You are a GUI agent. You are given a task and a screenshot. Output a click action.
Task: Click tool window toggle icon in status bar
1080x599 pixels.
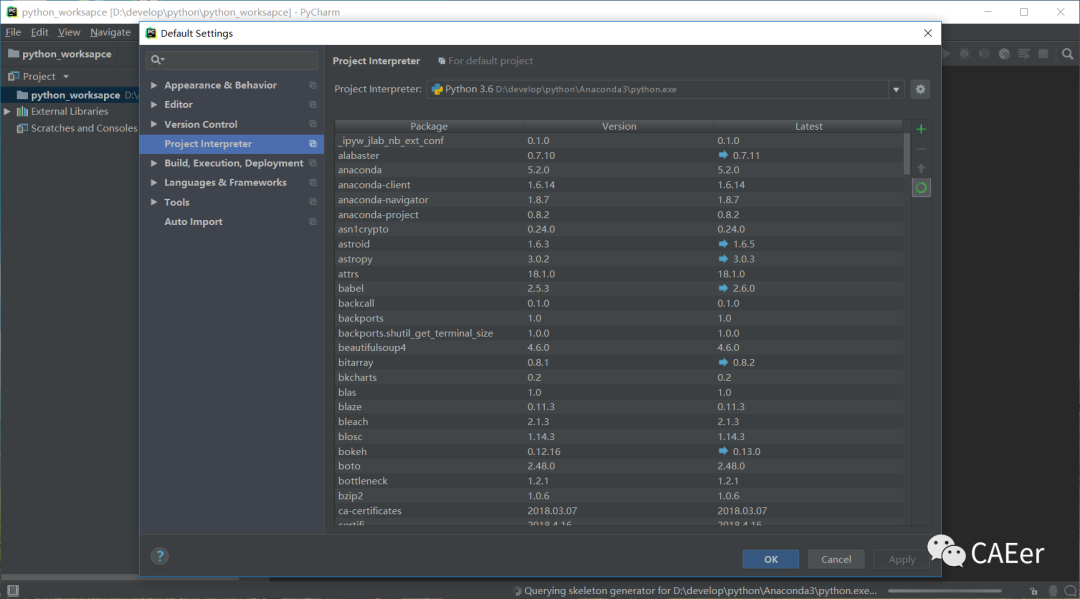coord(13,590)
